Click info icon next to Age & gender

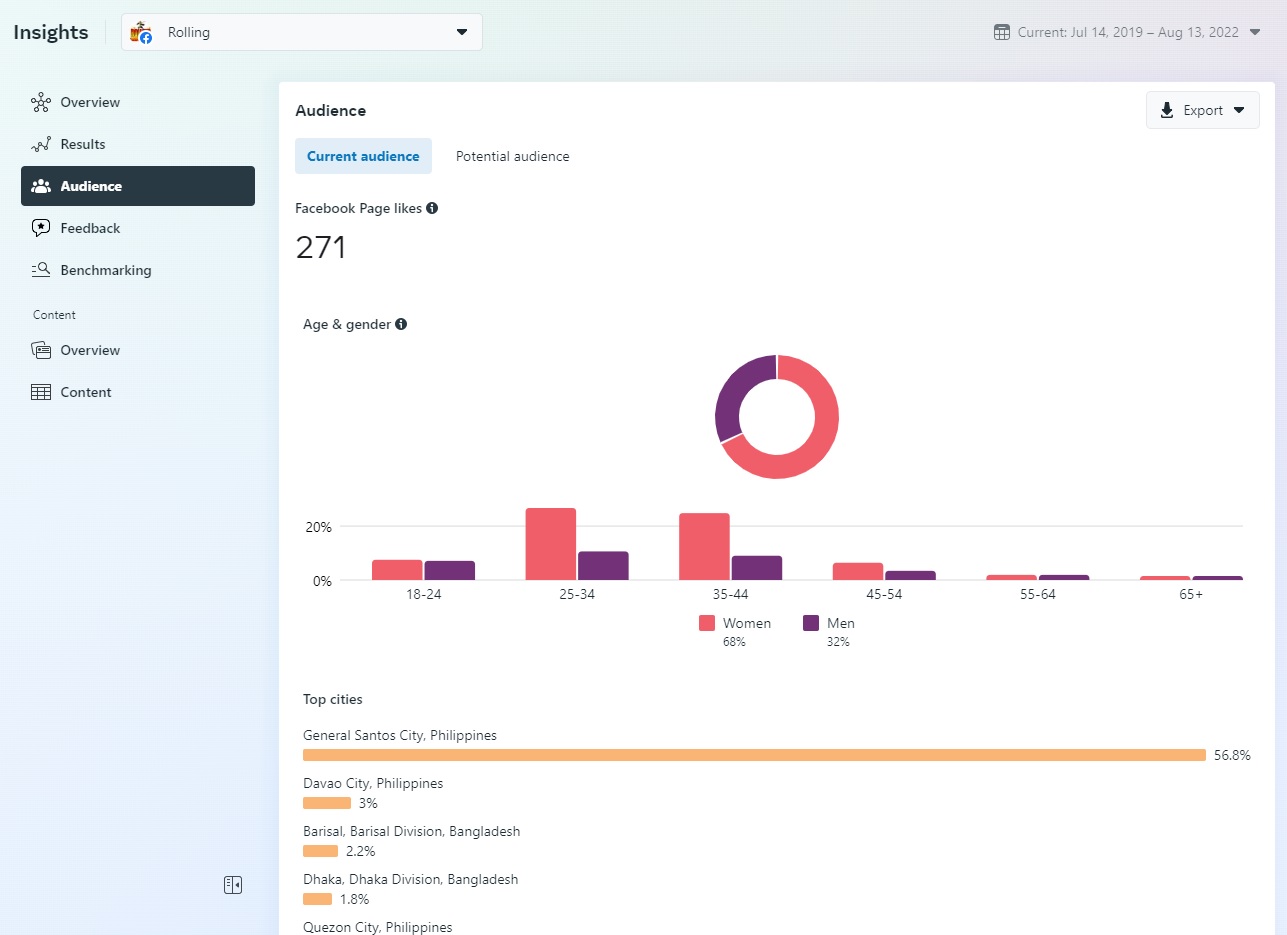point(401,324)
